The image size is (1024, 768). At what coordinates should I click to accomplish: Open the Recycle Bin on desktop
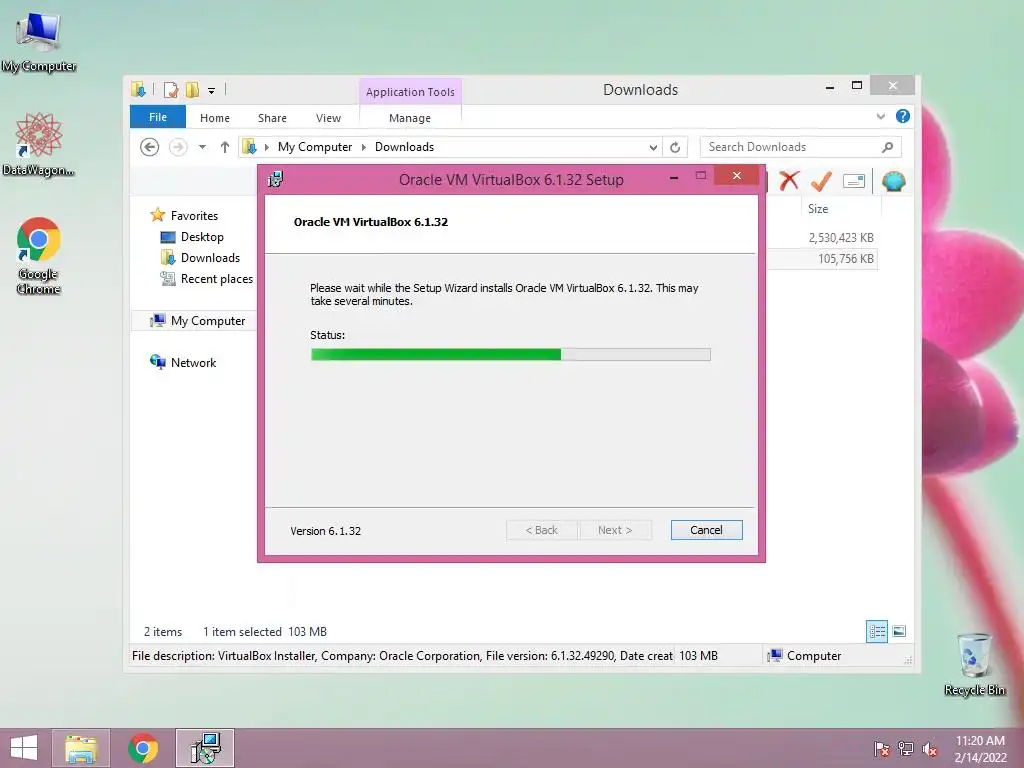coord(974,665)
